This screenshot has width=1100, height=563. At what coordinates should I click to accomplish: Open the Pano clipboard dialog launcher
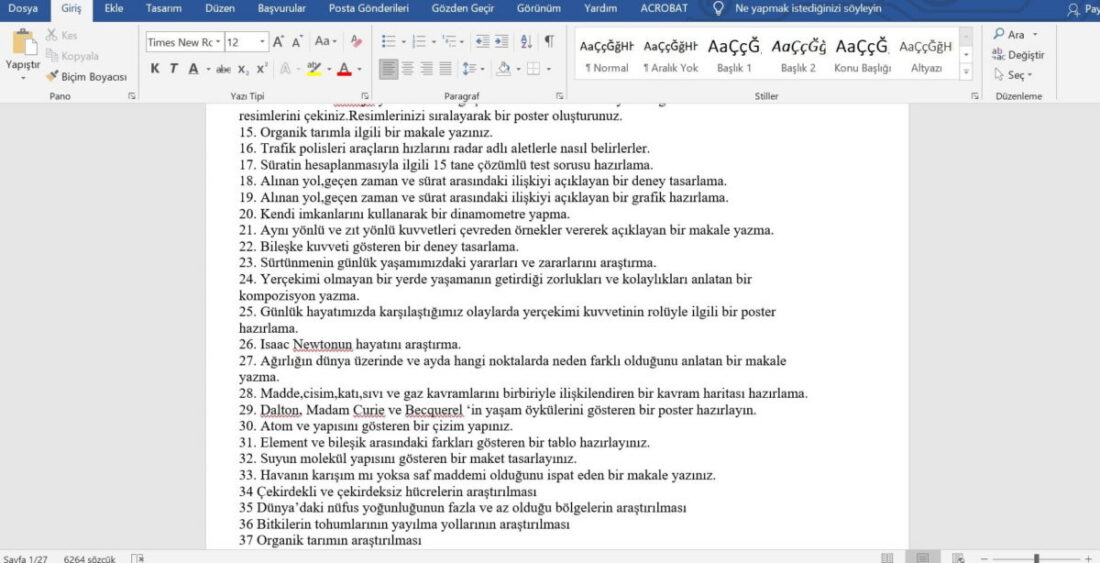coord(131,96)
